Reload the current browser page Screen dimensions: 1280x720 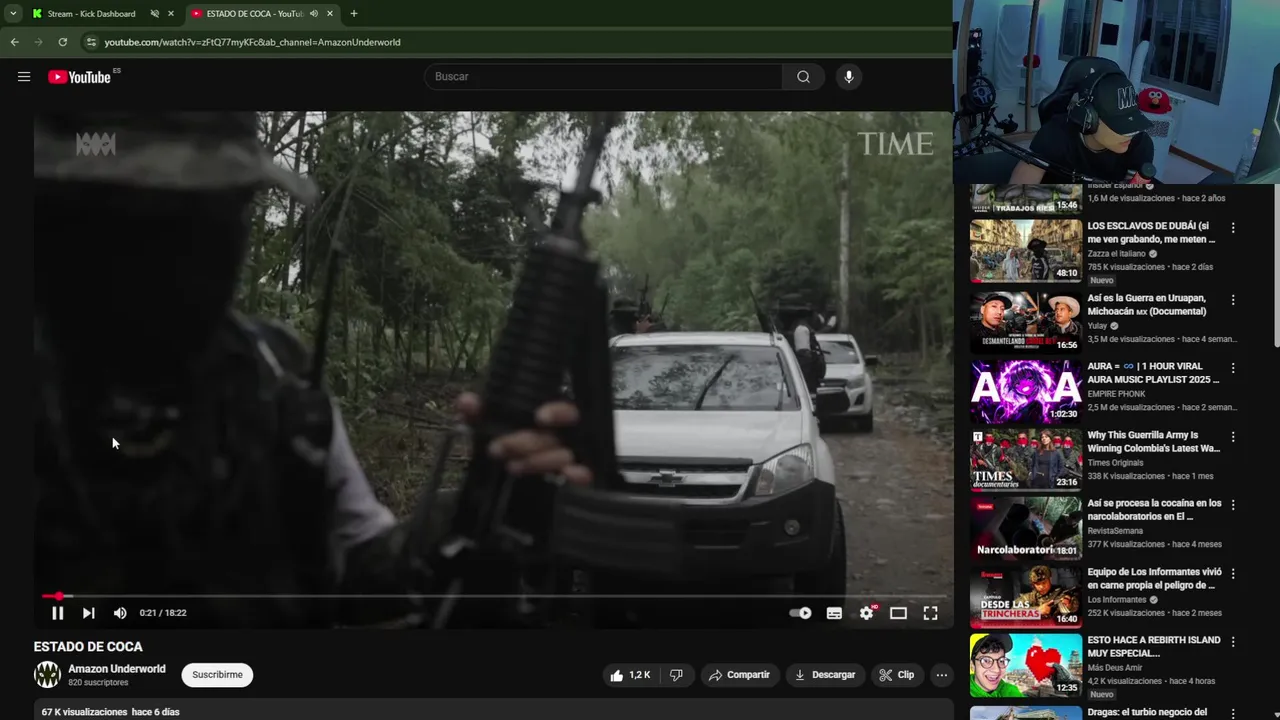(x=62, y=42)
